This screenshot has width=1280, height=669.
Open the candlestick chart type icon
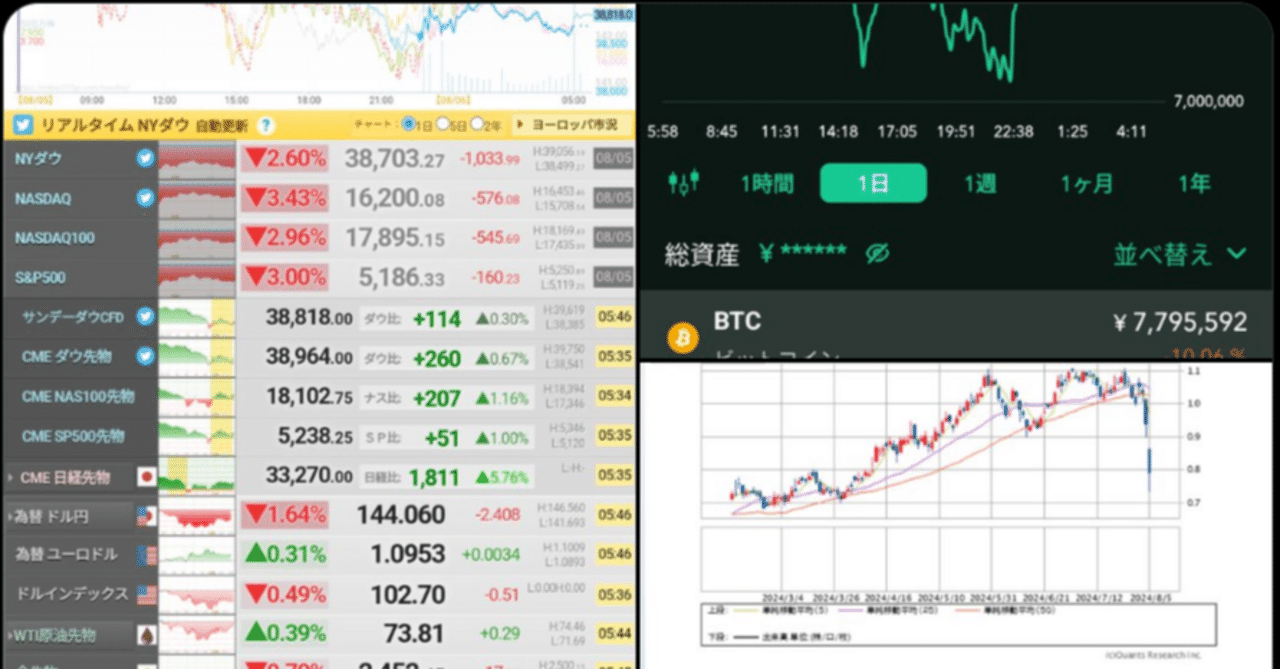coord(683,183)
